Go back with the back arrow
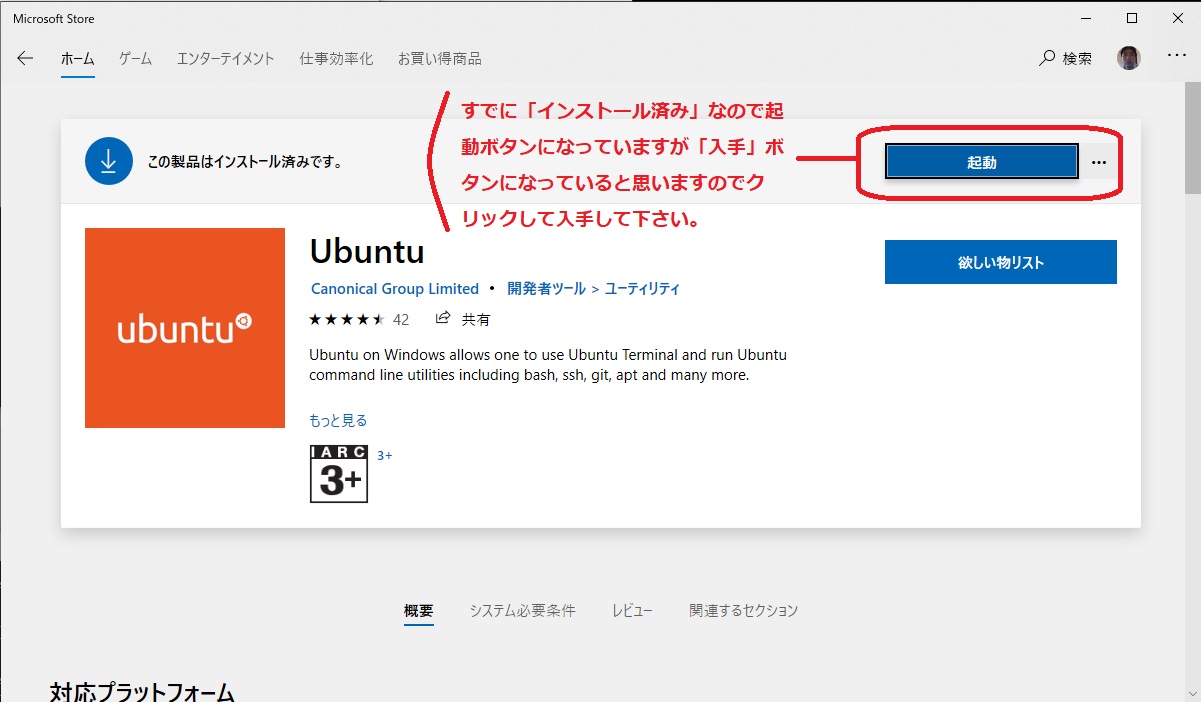This screenshot has width=1201, height=702. [25, 58]
